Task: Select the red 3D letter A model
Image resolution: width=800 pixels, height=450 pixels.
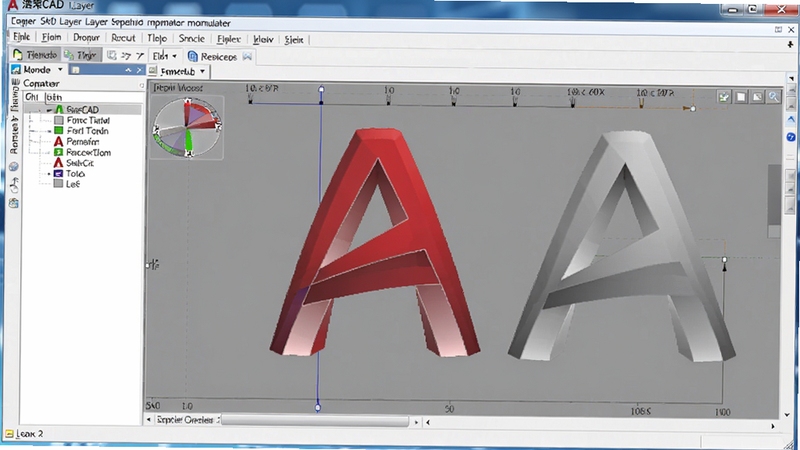Action: 375,242
